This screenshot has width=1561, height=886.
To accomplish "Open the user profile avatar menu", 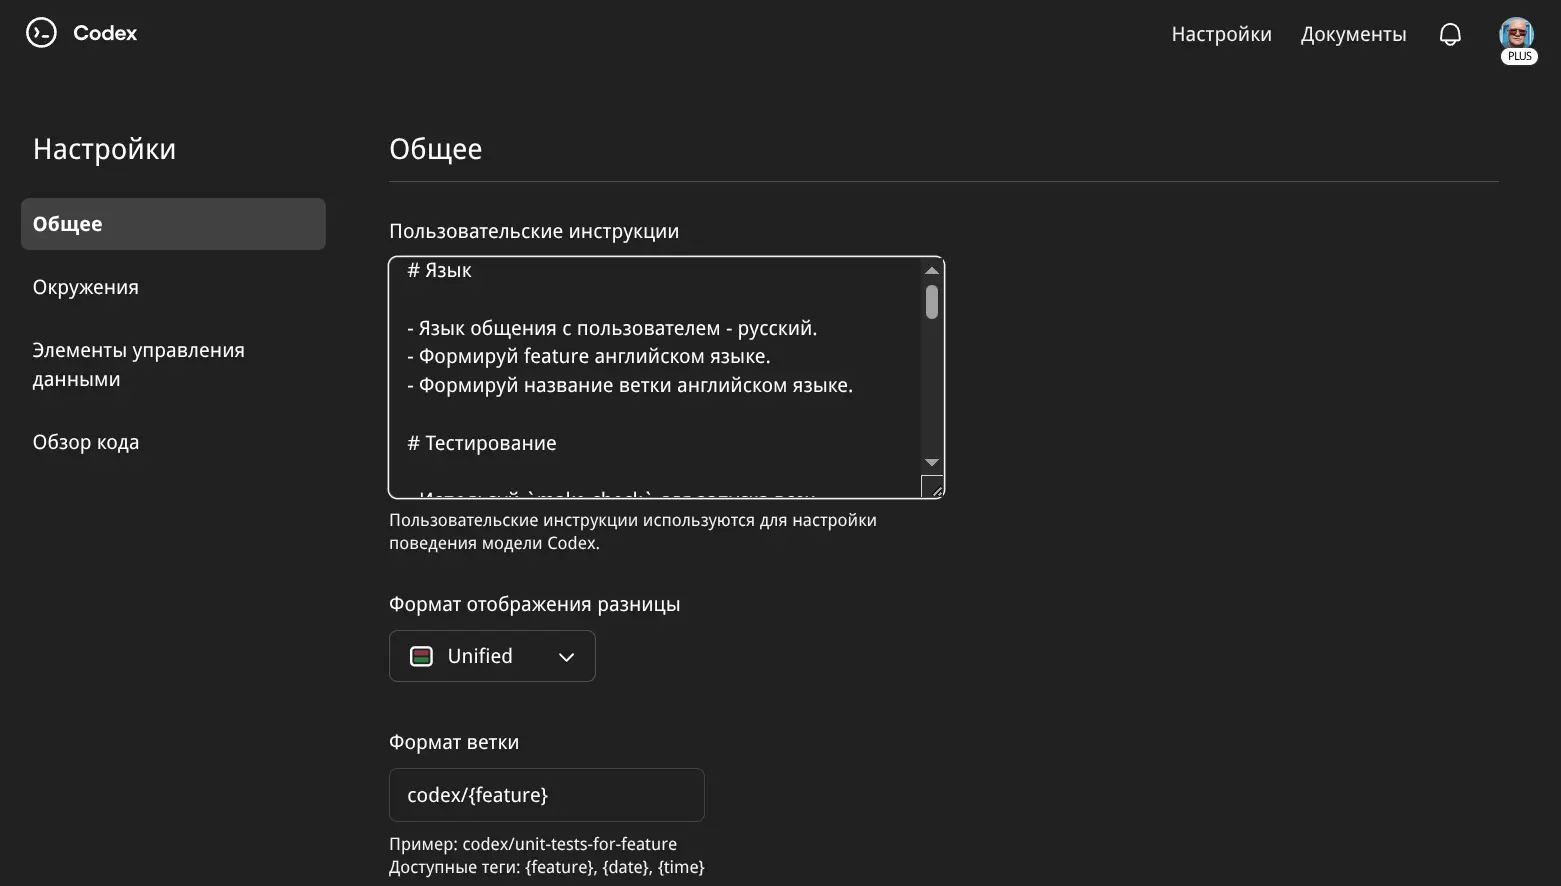I will (x=1516, y=32).
